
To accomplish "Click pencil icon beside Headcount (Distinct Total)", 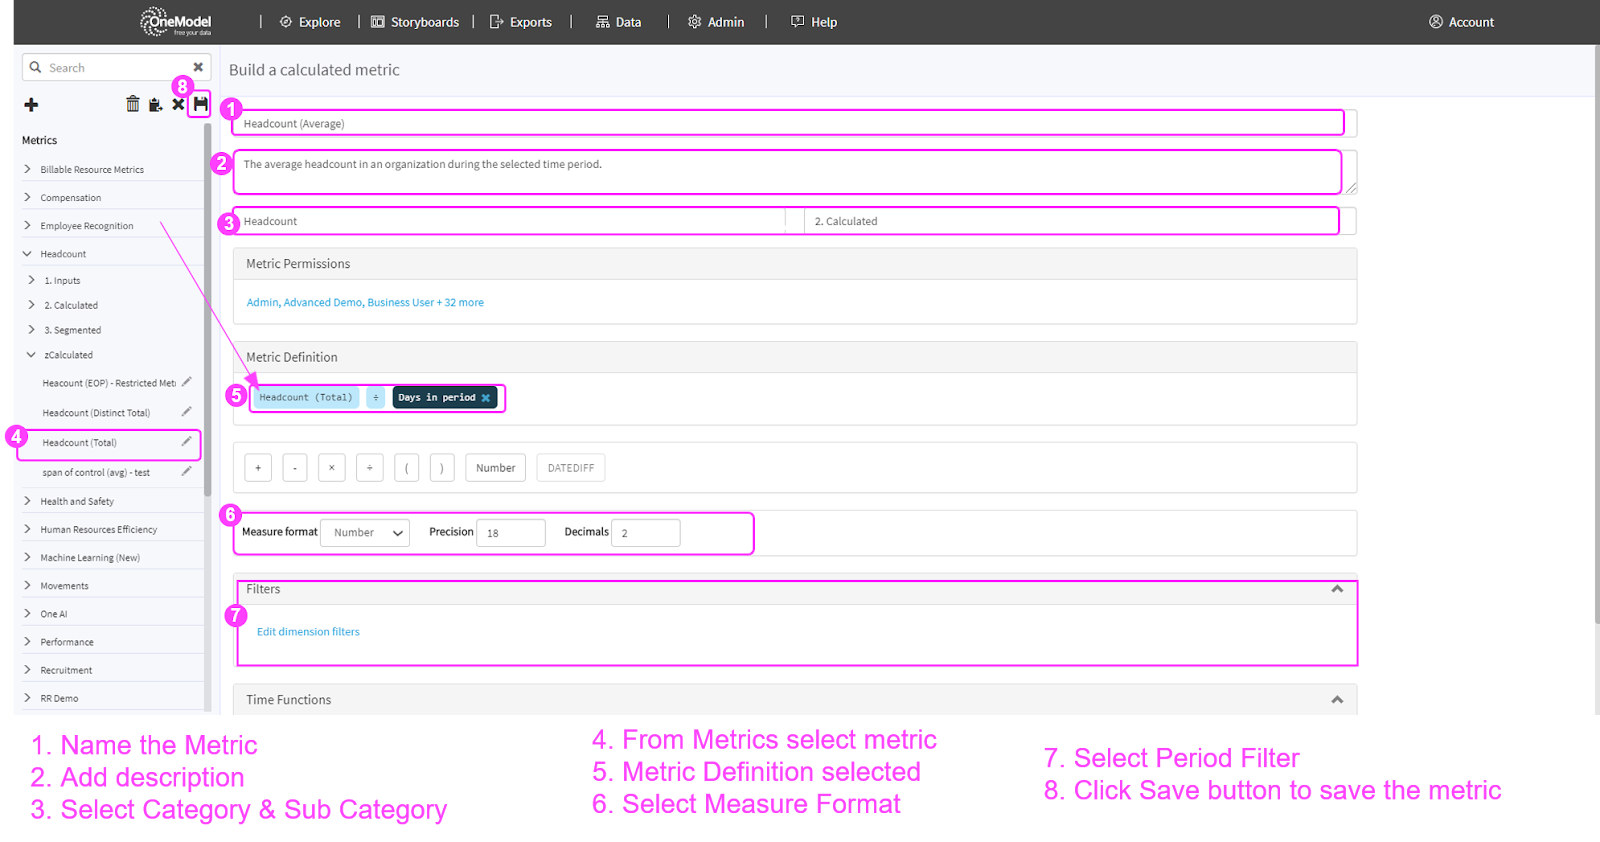I will [x=186, y=412].
